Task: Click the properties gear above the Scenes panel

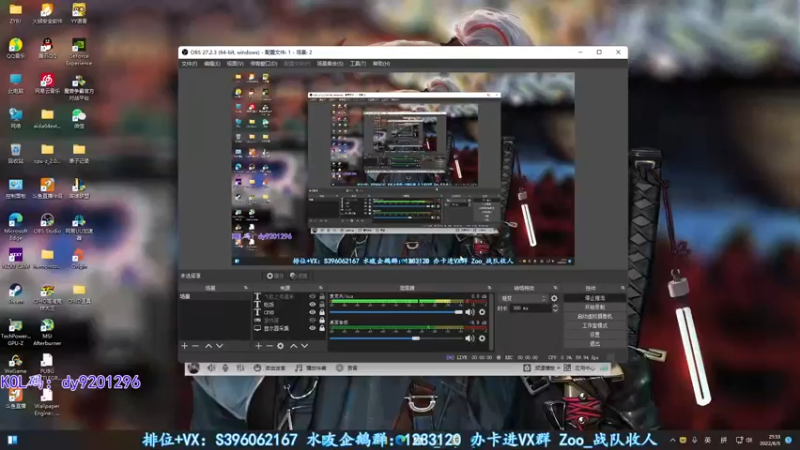Action: click(274, 276)
